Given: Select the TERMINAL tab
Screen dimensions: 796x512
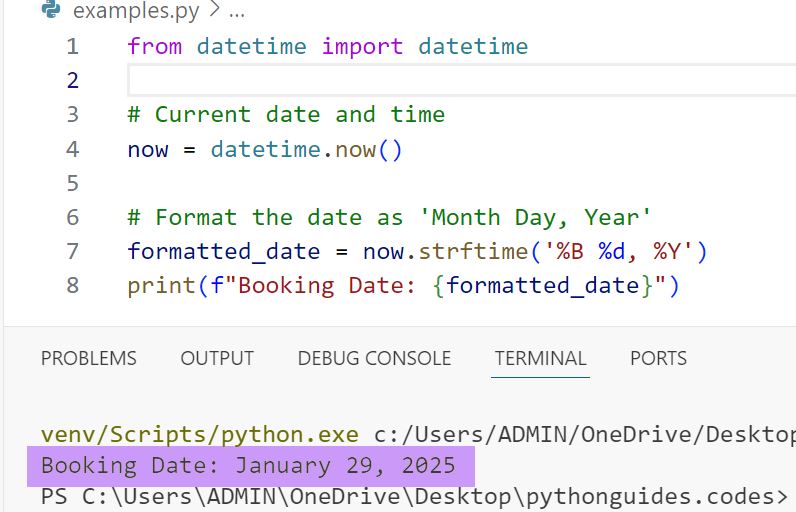Looking at the screenshot, I should click(x=541, y=358).
